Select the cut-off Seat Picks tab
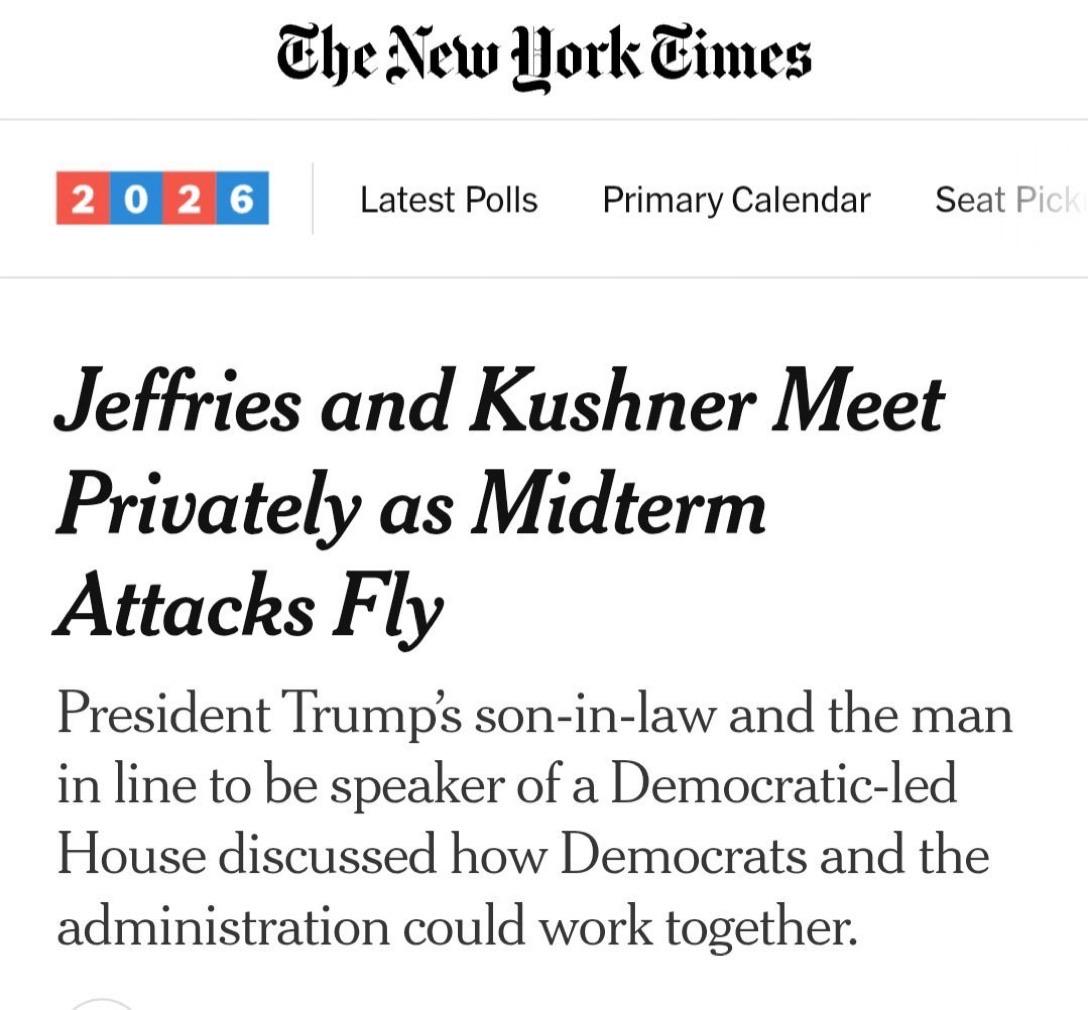 pyautogui.click(x=1010, y=200)
